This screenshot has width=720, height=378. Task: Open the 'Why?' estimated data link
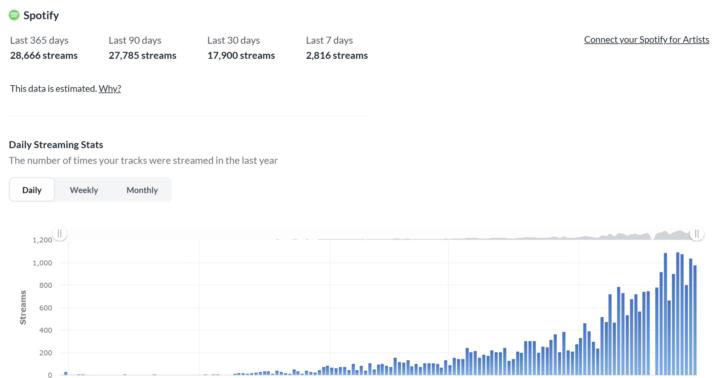pos(110,89)
